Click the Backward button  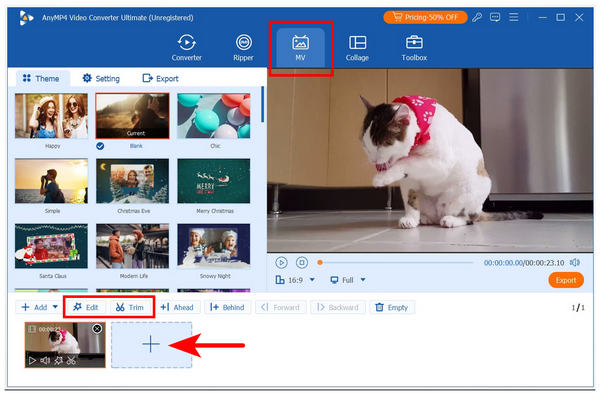(338, 307)
